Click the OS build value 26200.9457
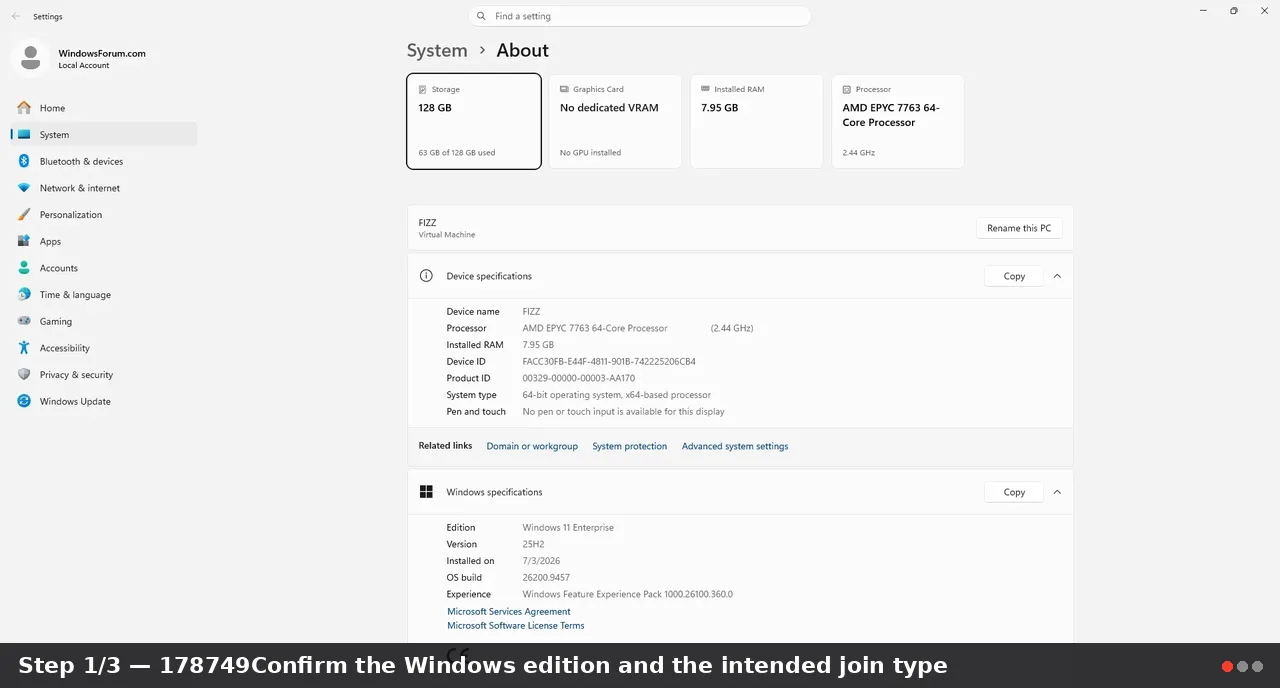 546,578
